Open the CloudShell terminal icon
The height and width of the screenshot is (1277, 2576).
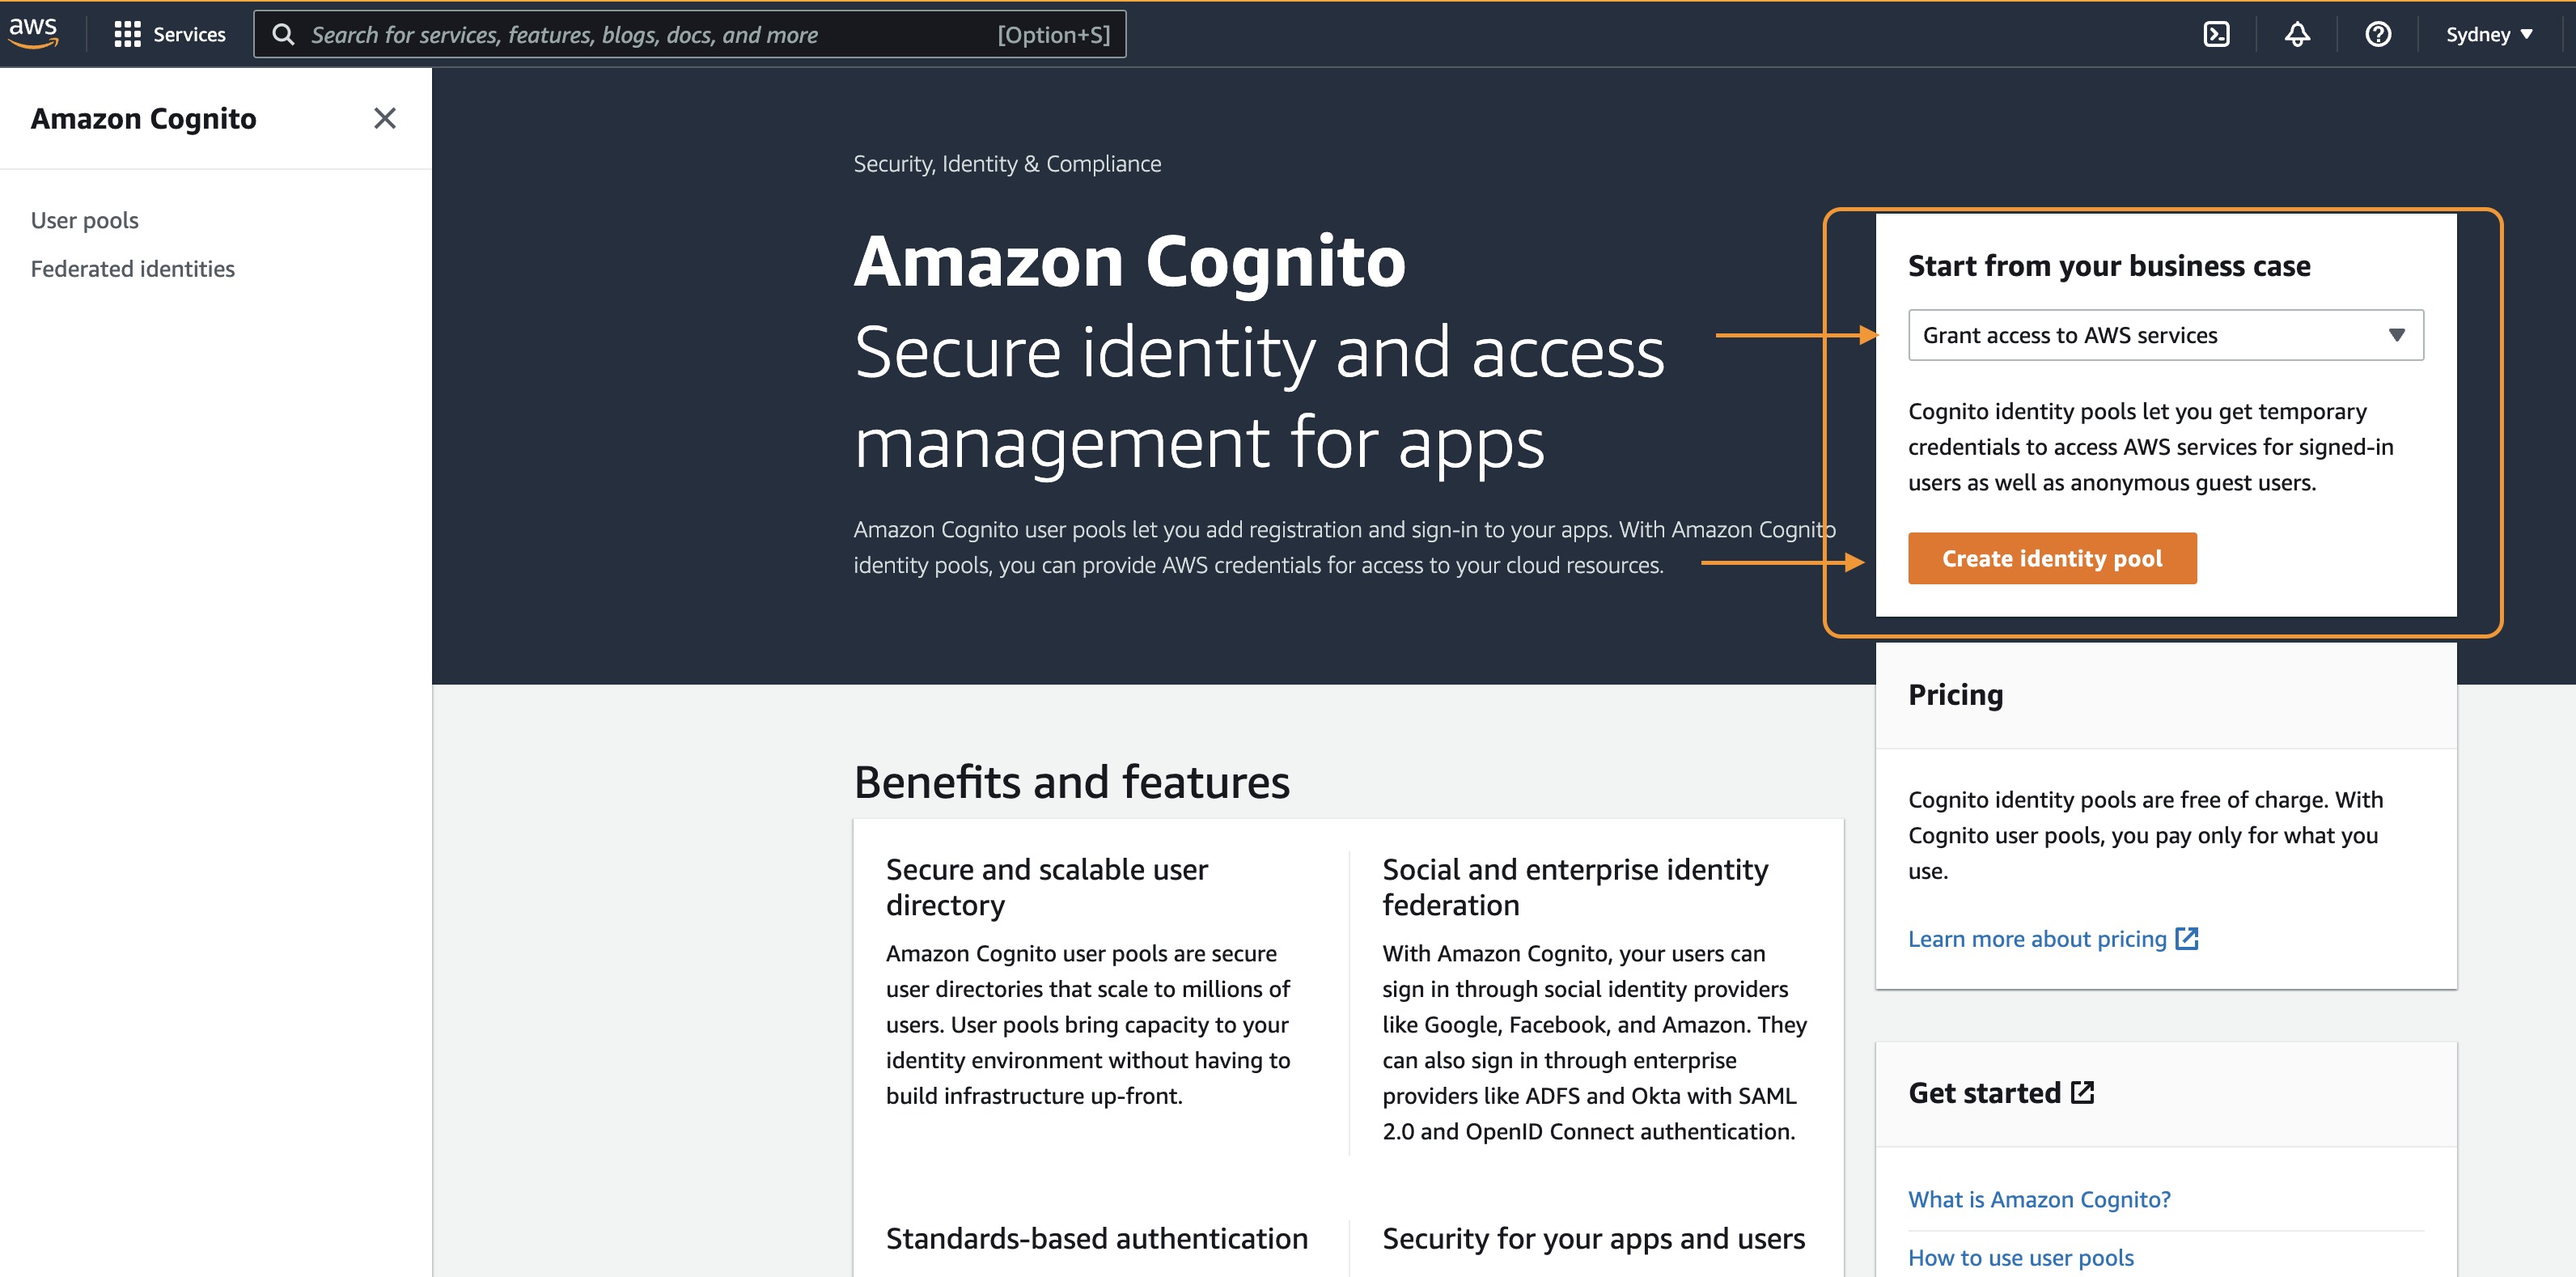pyautogui.click(x=2216, y=34)
